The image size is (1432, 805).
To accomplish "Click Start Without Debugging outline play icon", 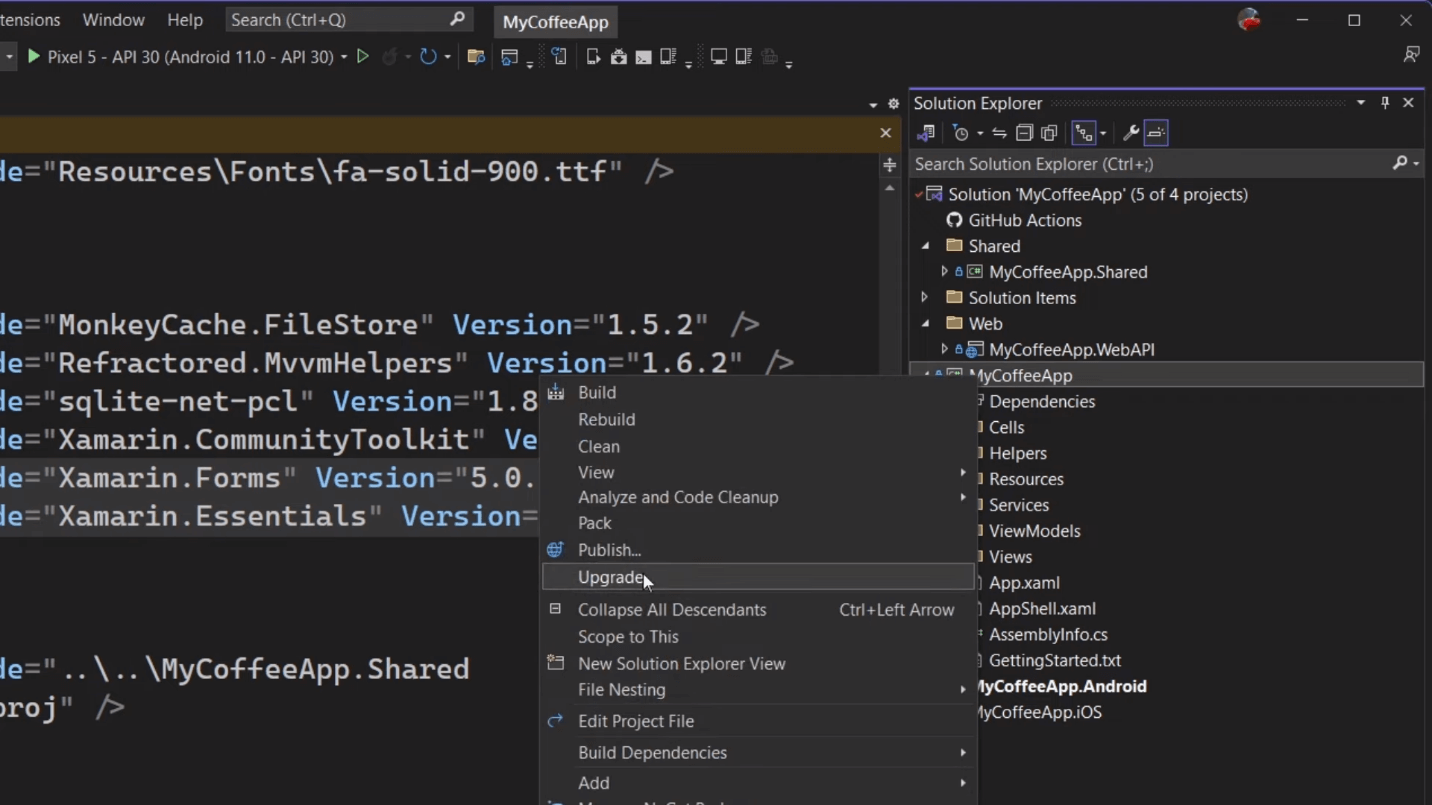I will (x=363, y=57).
